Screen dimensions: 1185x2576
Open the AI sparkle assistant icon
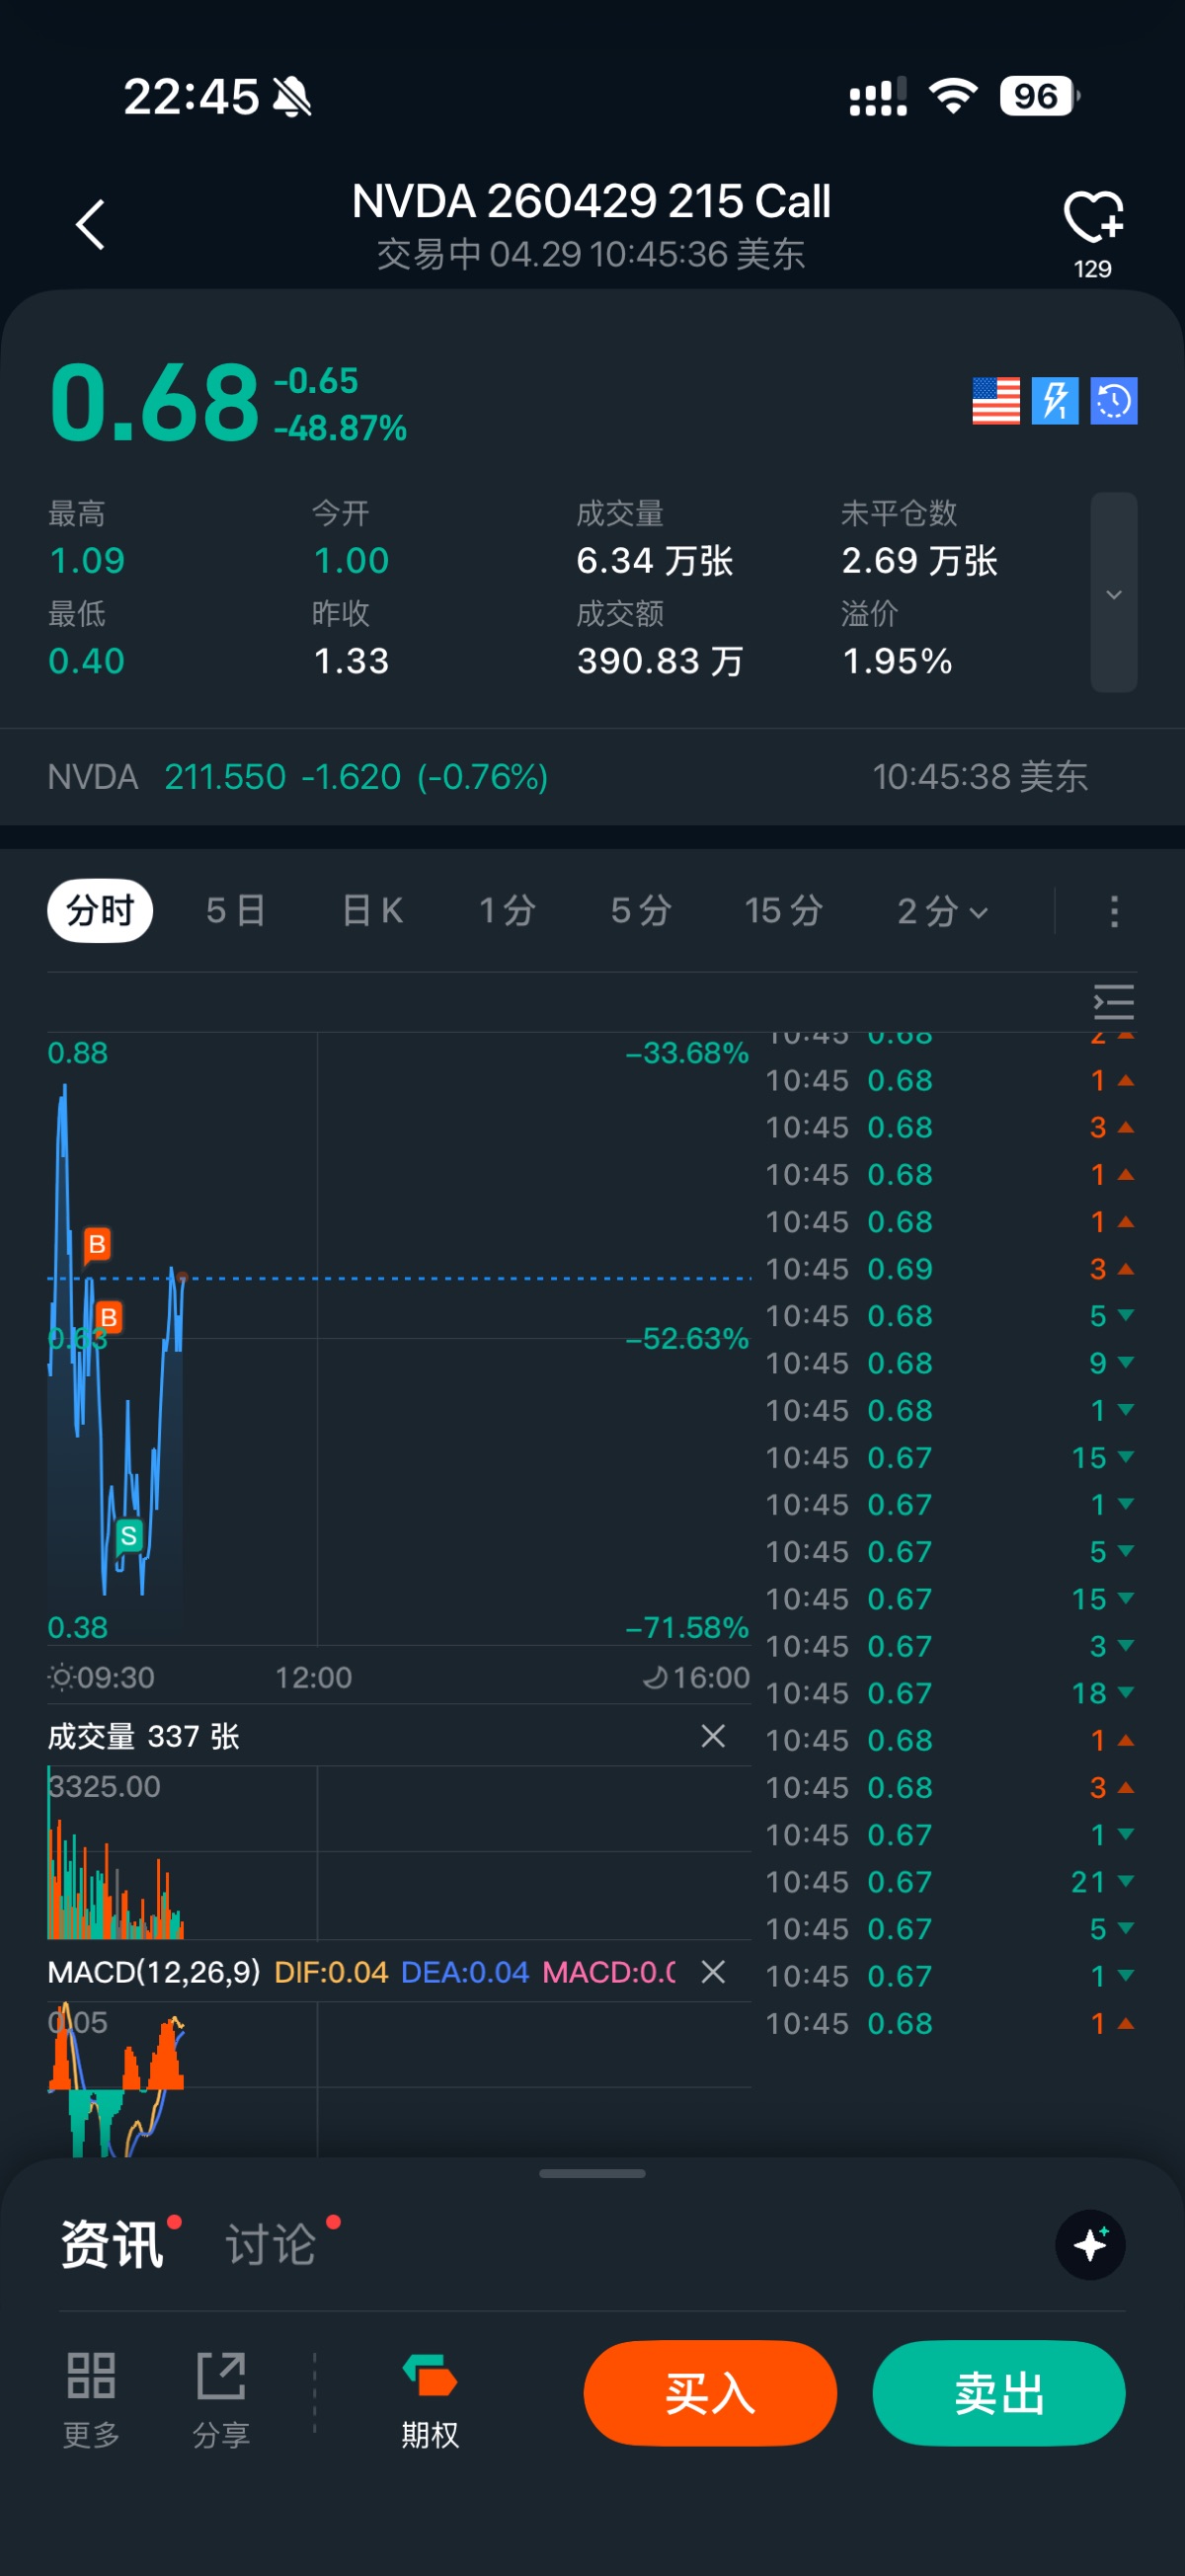(1090, 2245)
